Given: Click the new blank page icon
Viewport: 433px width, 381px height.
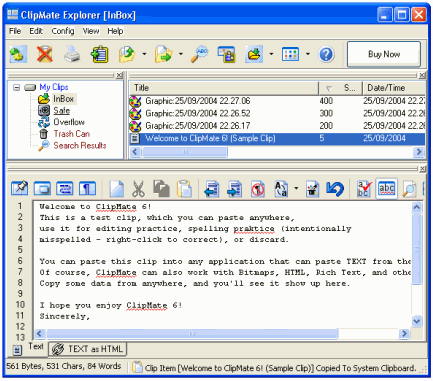Looking at the screenshot, I should click(x=116, y=189).
